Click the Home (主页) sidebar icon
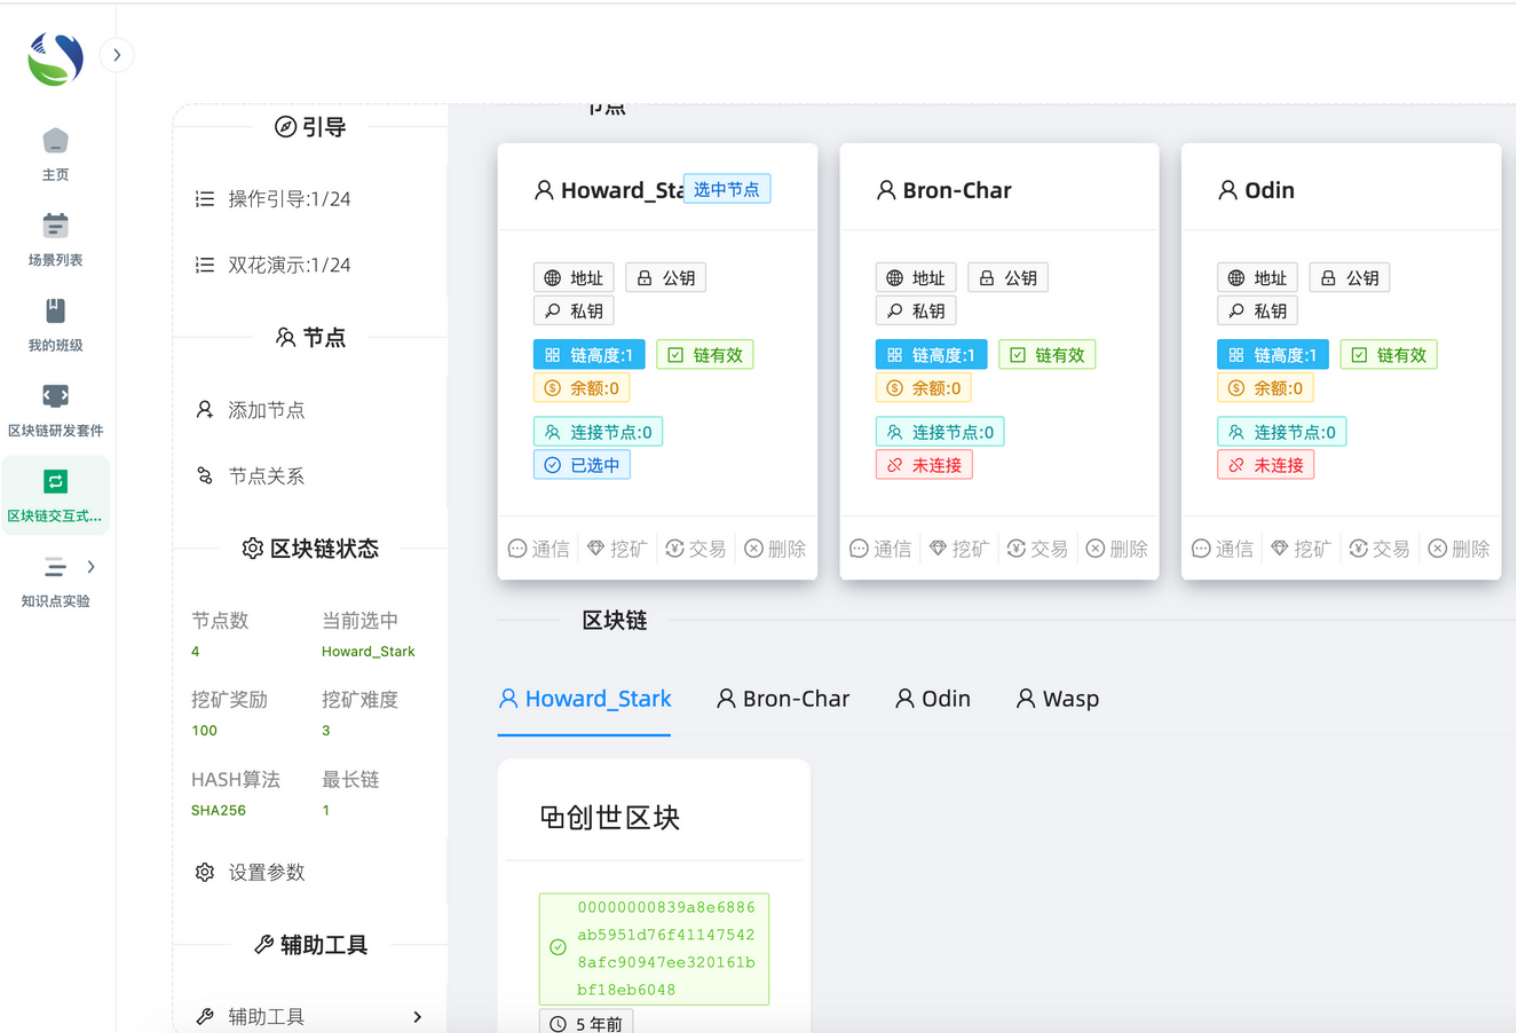This screenshot has height=1033, width=1517. pos(55,142)
